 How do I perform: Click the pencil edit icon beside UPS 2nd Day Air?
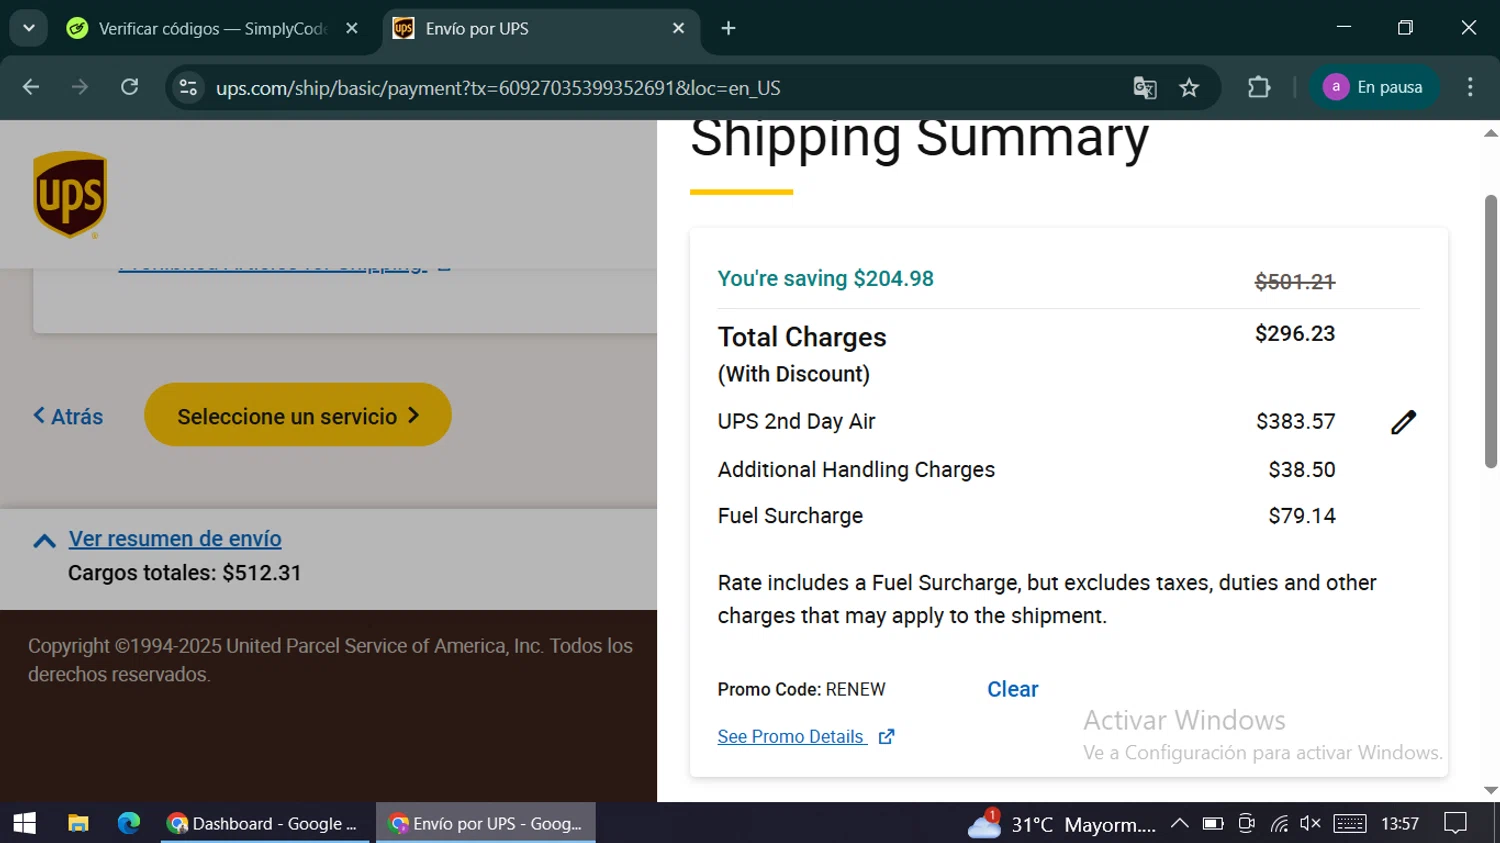pos(1403,422)
